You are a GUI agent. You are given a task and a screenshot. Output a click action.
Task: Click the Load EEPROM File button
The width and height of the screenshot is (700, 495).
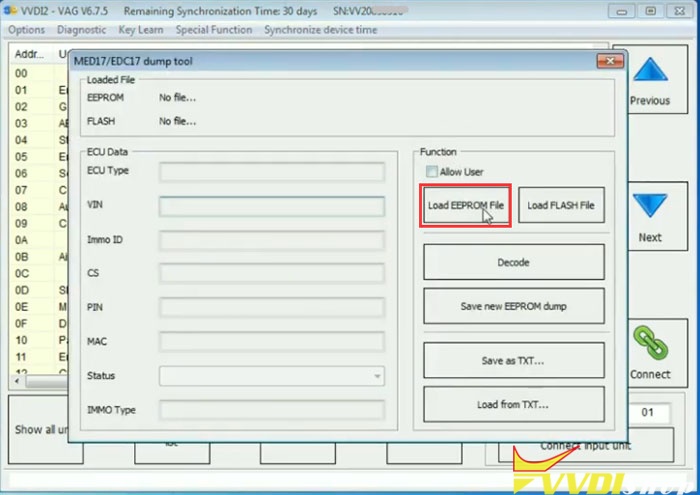click(466, 205)
